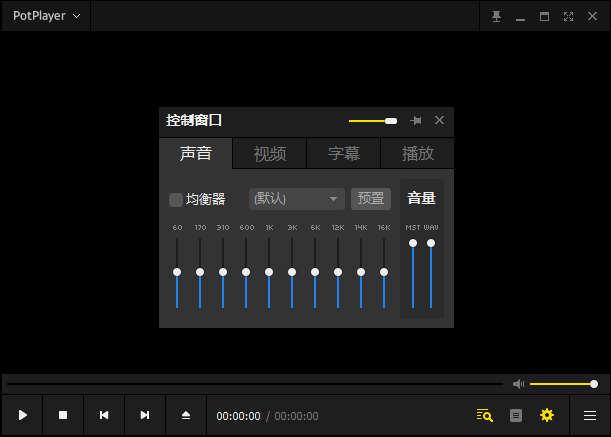Switch to the 字幕 tab
Viewport: 611px width, 437px height.
[x=344, y=154]
